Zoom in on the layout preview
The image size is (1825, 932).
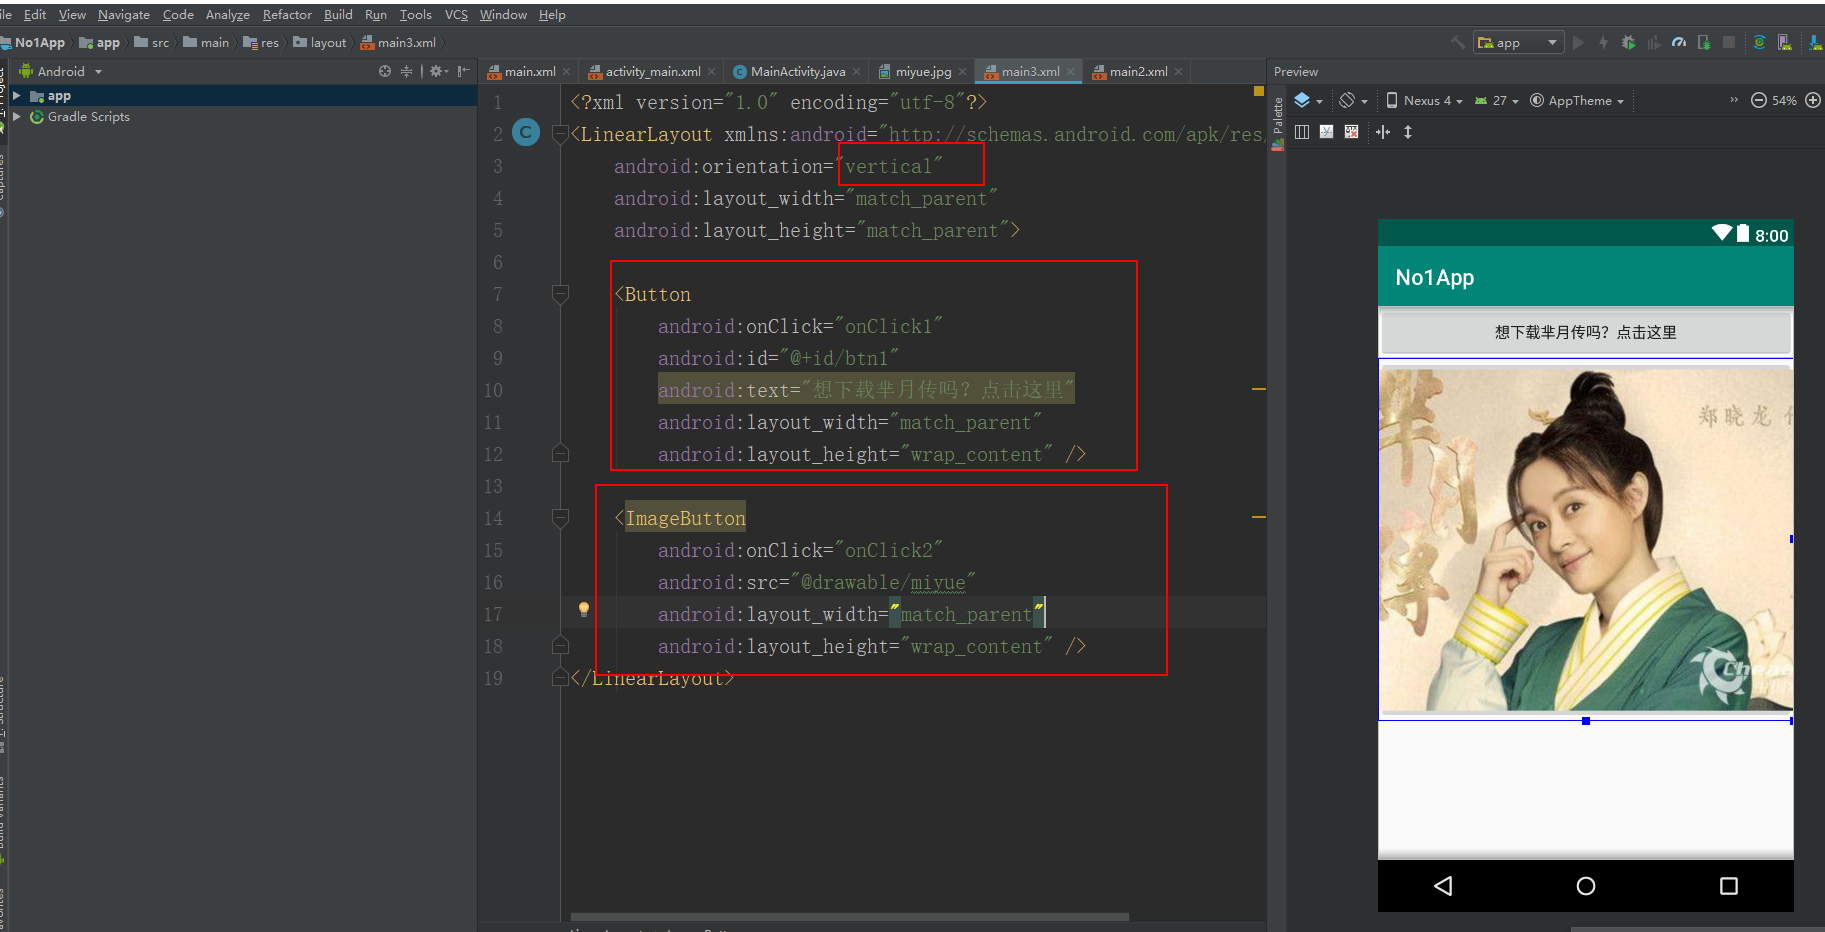coord(1812,101)
